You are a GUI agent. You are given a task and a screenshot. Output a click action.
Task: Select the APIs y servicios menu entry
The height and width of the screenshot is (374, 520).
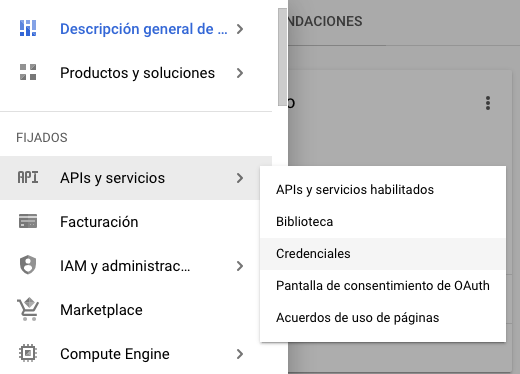pos(136,178)
